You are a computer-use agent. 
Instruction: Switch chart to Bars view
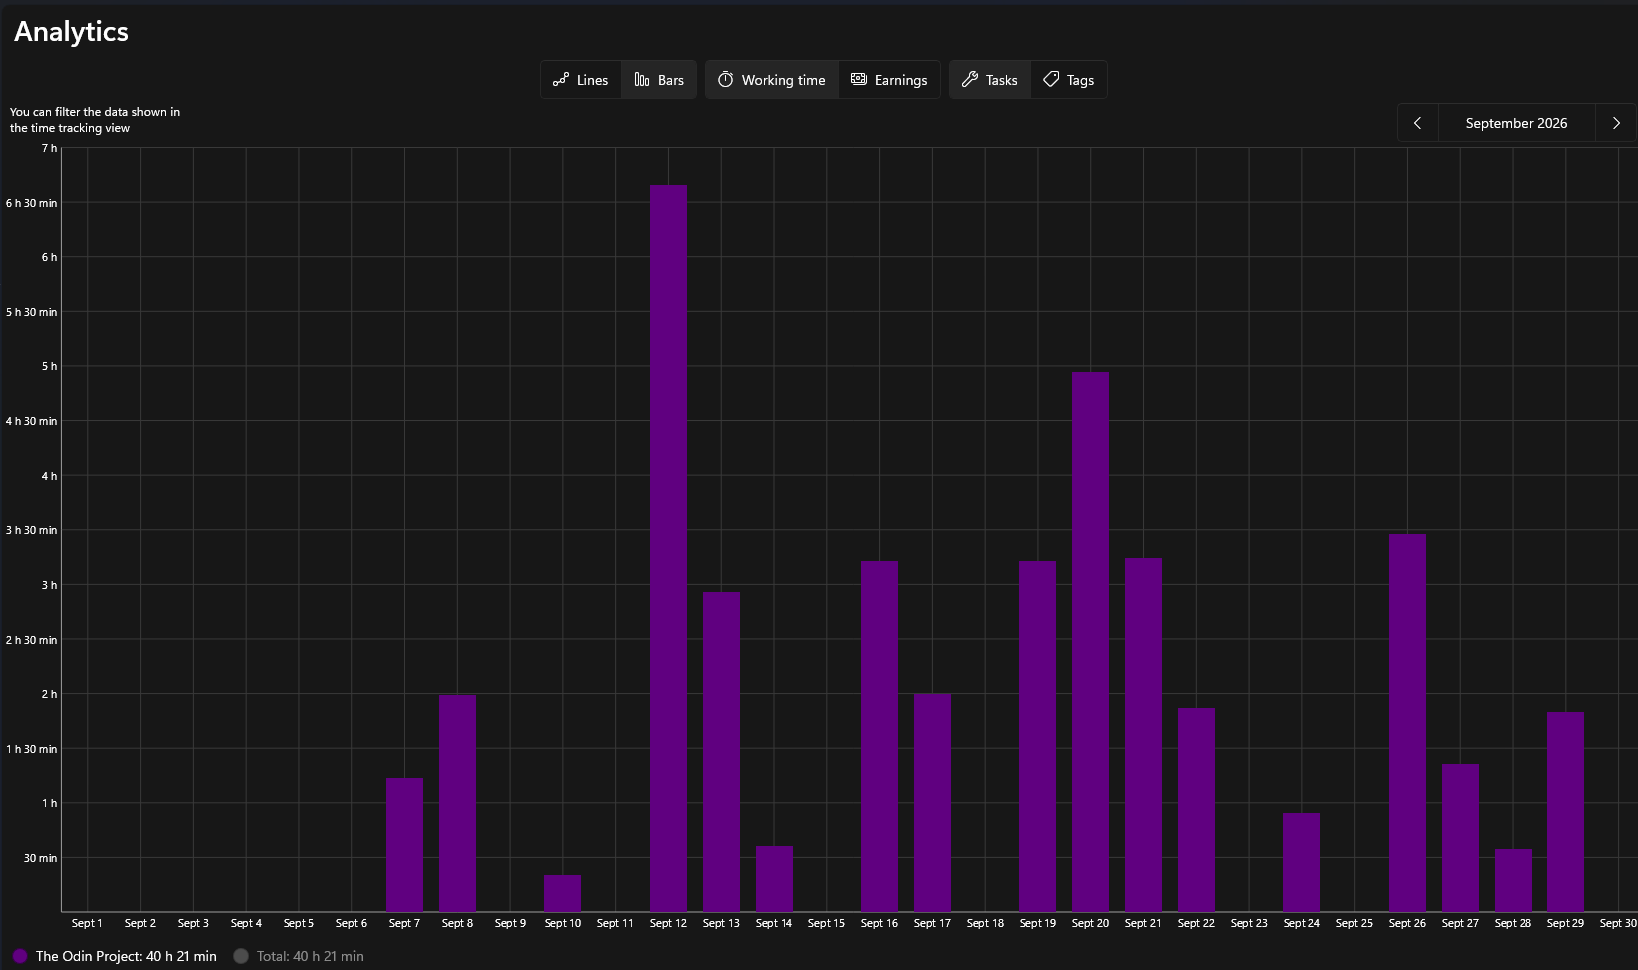tap(659, 80)
